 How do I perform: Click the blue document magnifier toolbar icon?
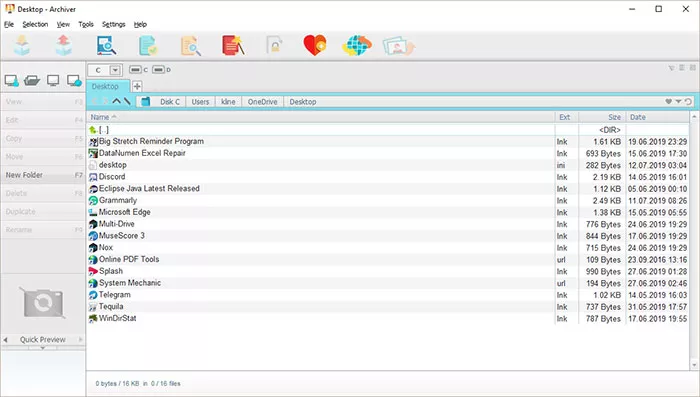[x=106, y=46]
